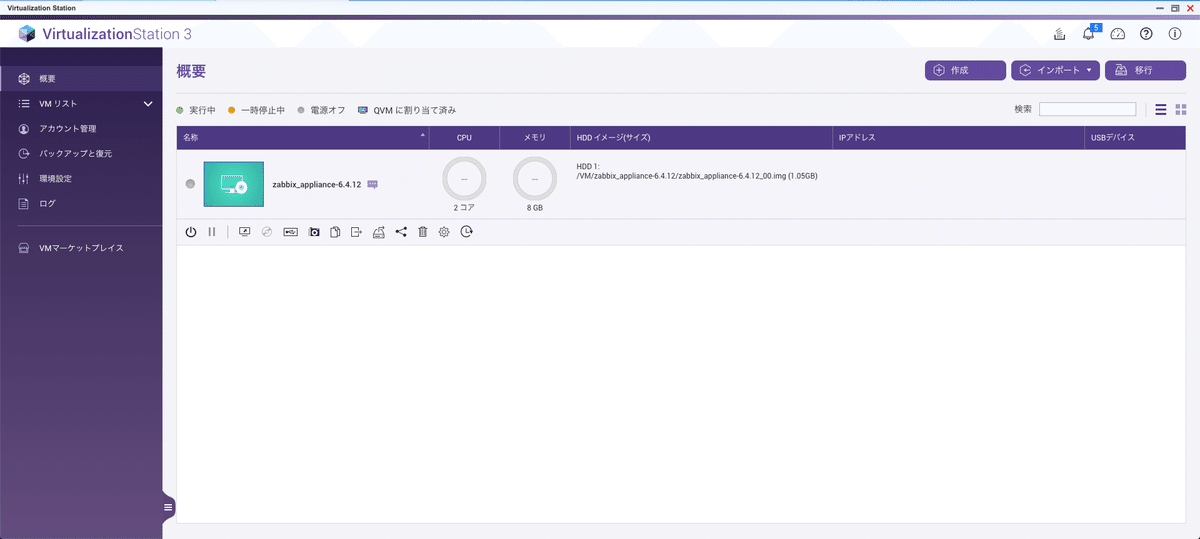Open VM schedule clock icon
Image resolution: width=1200 pixels, height=539 pixels.
[467, 232]
